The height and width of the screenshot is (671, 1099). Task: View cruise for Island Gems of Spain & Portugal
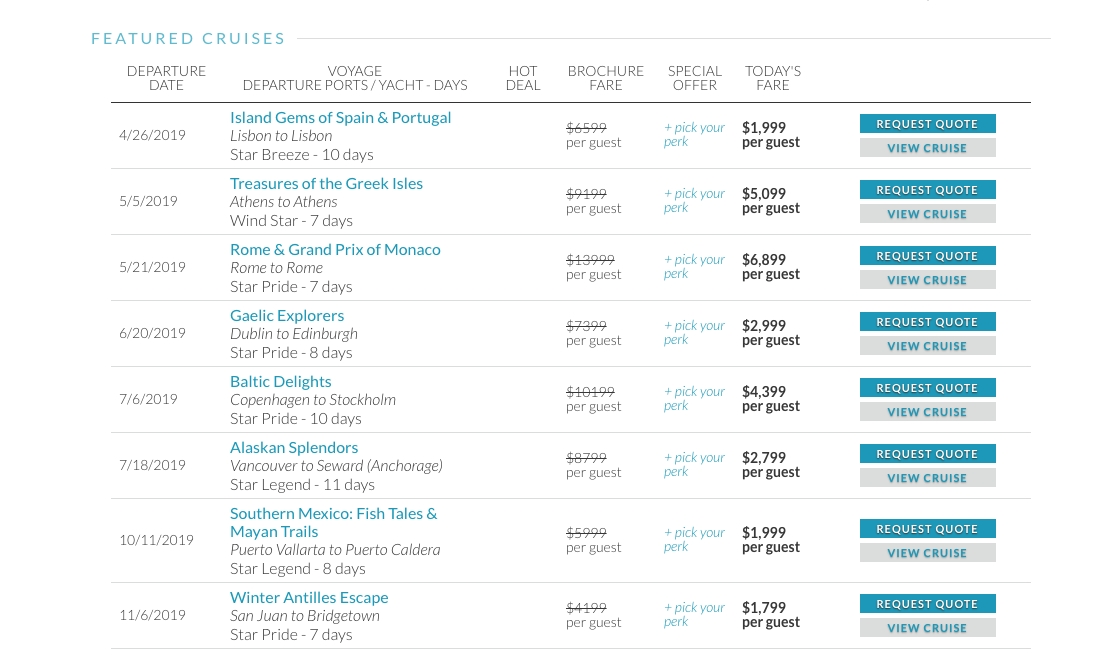927,148
